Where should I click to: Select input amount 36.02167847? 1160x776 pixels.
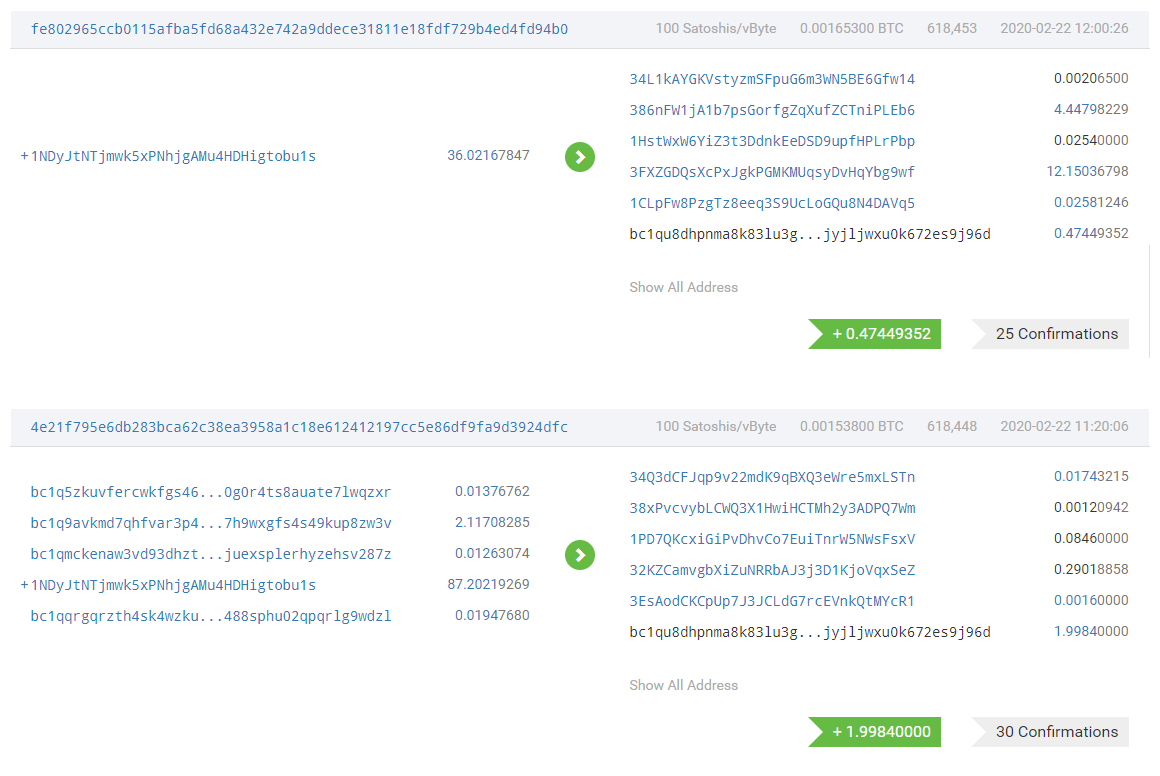(488, 155)
